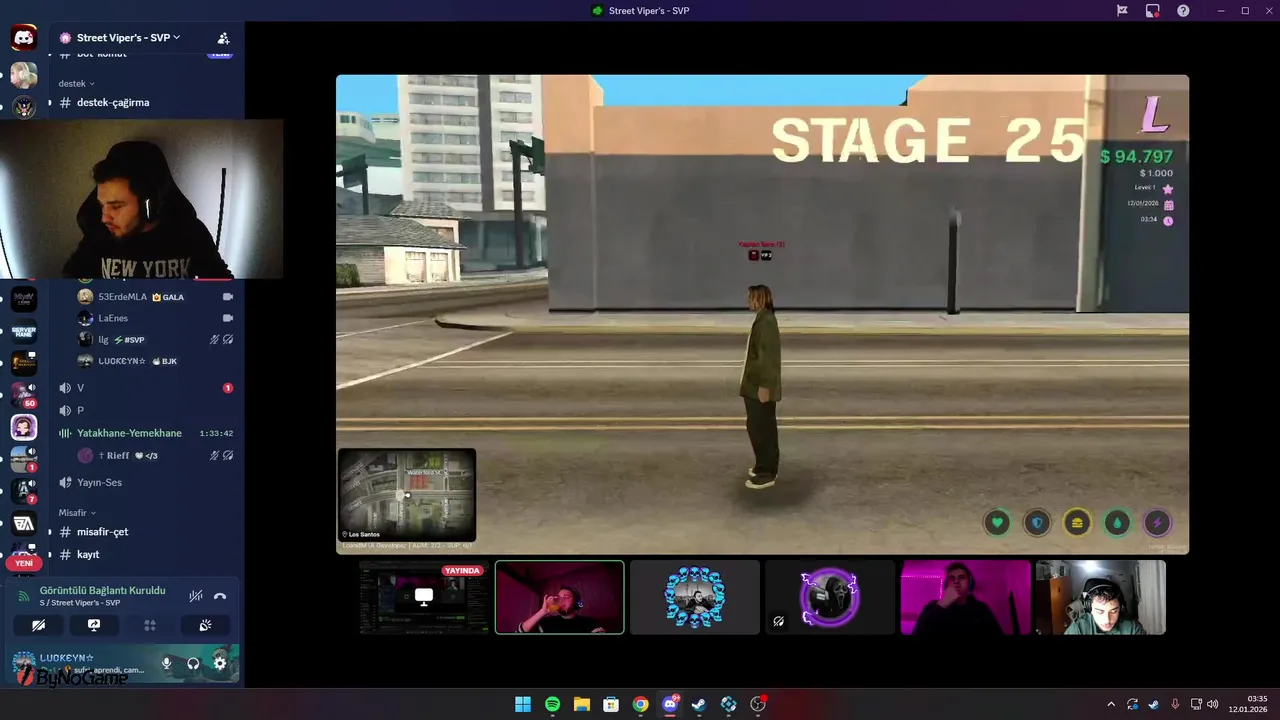
Task: Open the invite people icon beside server name
Action: pyautogui.click(x=223, y=38)
